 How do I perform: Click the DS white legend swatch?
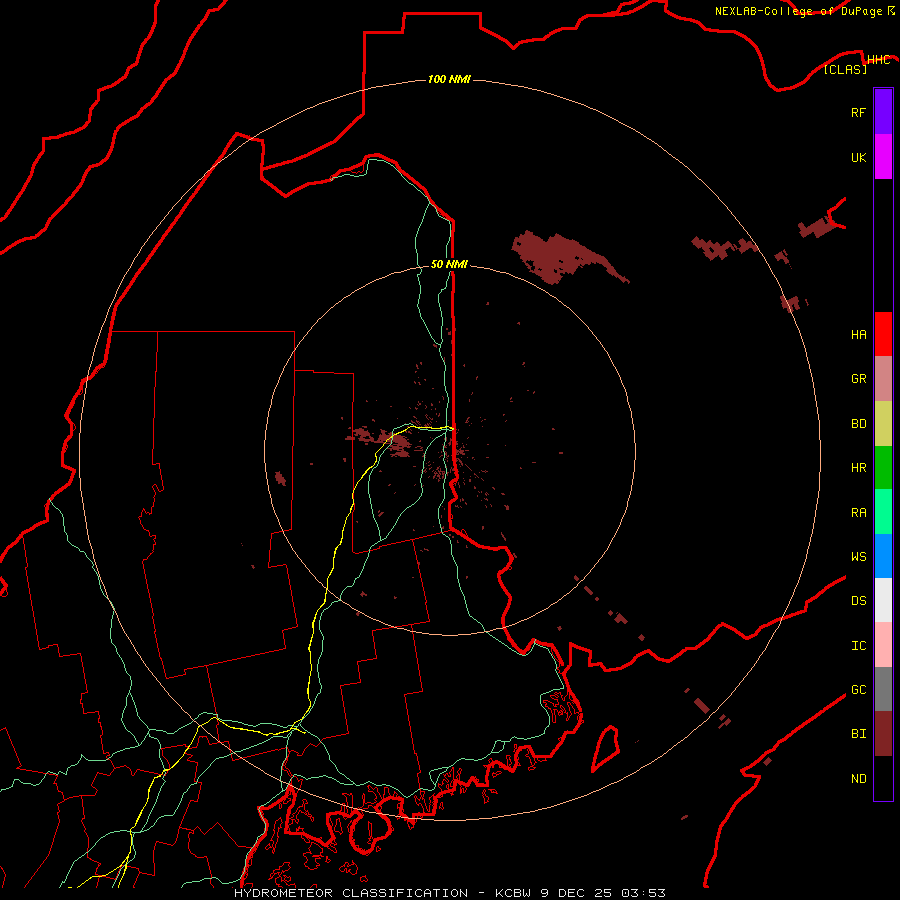point(883,600)
